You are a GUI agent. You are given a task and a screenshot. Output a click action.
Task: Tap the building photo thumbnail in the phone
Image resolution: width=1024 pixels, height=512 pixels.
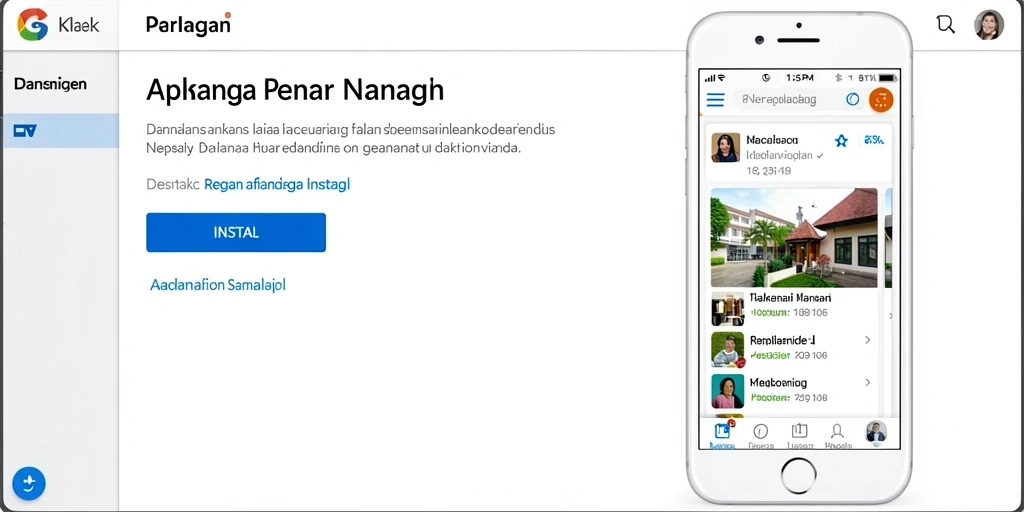793,238
